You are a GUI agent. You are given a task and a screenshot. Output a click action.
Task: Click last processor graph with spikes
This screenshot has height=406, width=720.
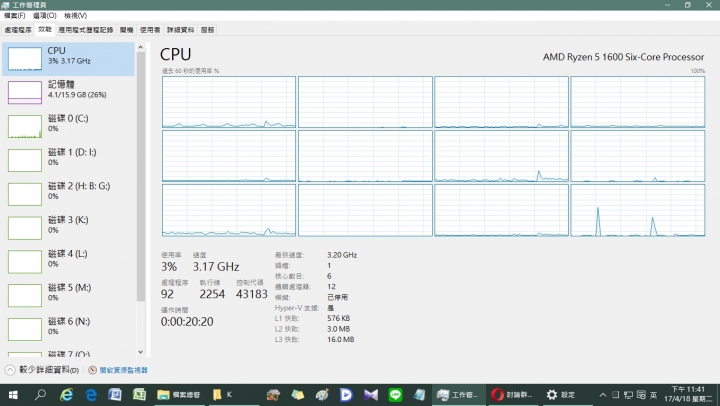point(638,210)
